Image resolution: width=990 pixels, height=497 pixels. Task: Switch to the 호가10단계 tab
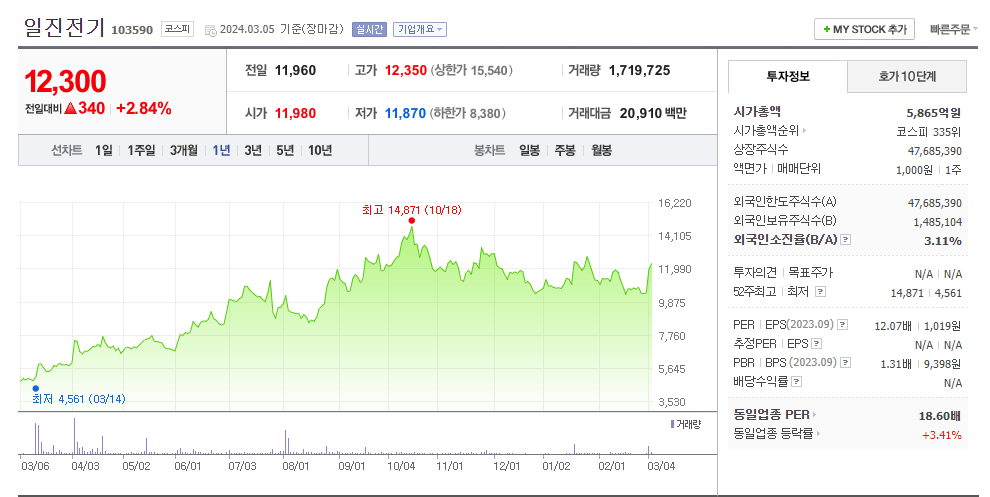907,76
